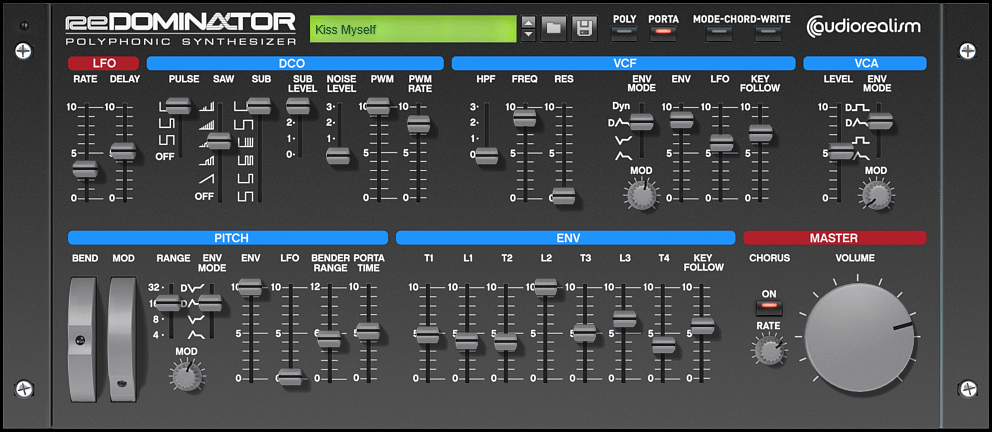992x432 pixels.
Task: Select the third SUB waveform with dense pulses
Action: coord(245,143)
